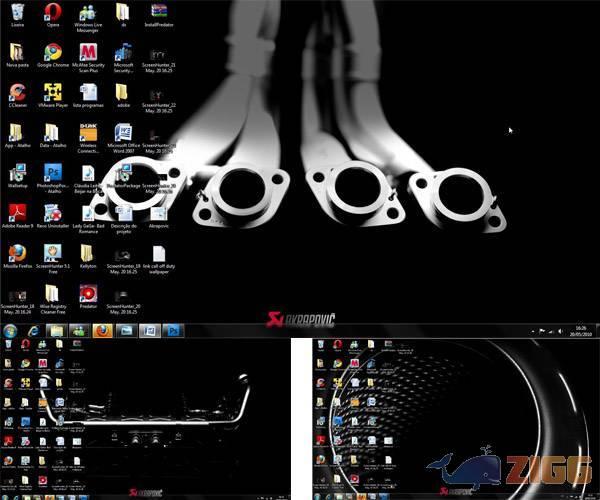Open the Recycle Bin (Lixeira) icon
Image resolution: width=600 pixels, height=500 pixels.
[x=17, y=13]
